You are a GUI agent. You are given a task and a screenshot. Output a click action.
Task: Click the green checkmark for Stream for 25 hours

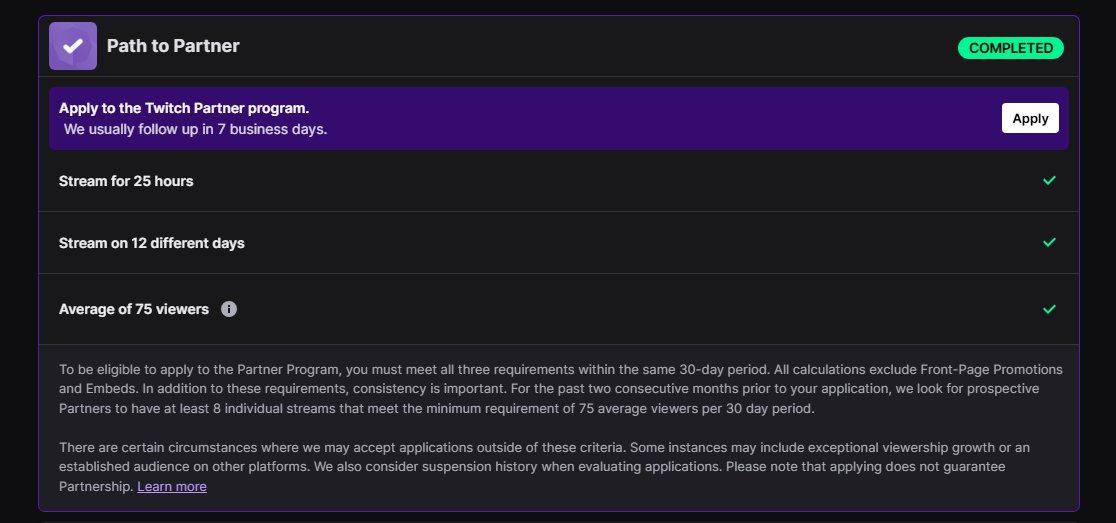point(1049,181)
